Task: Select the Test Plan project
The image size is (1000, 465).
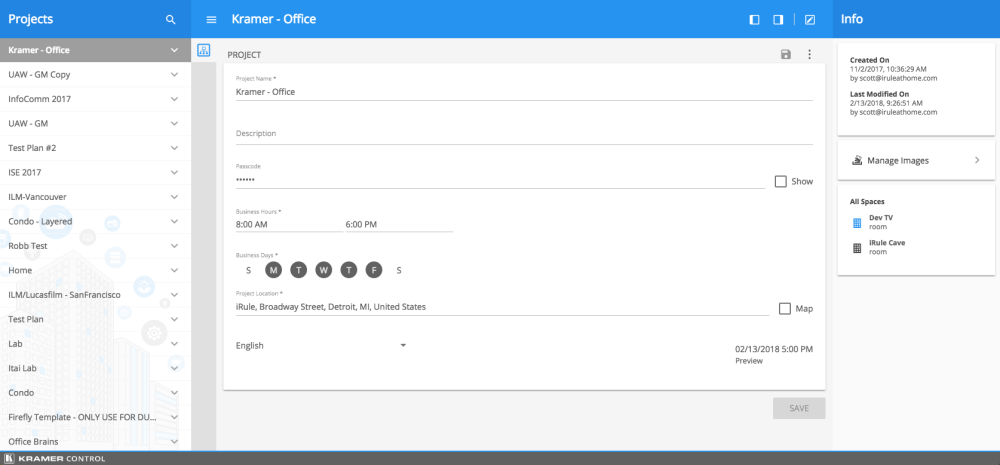Action: pyautogui.click(x=95, y=319)
